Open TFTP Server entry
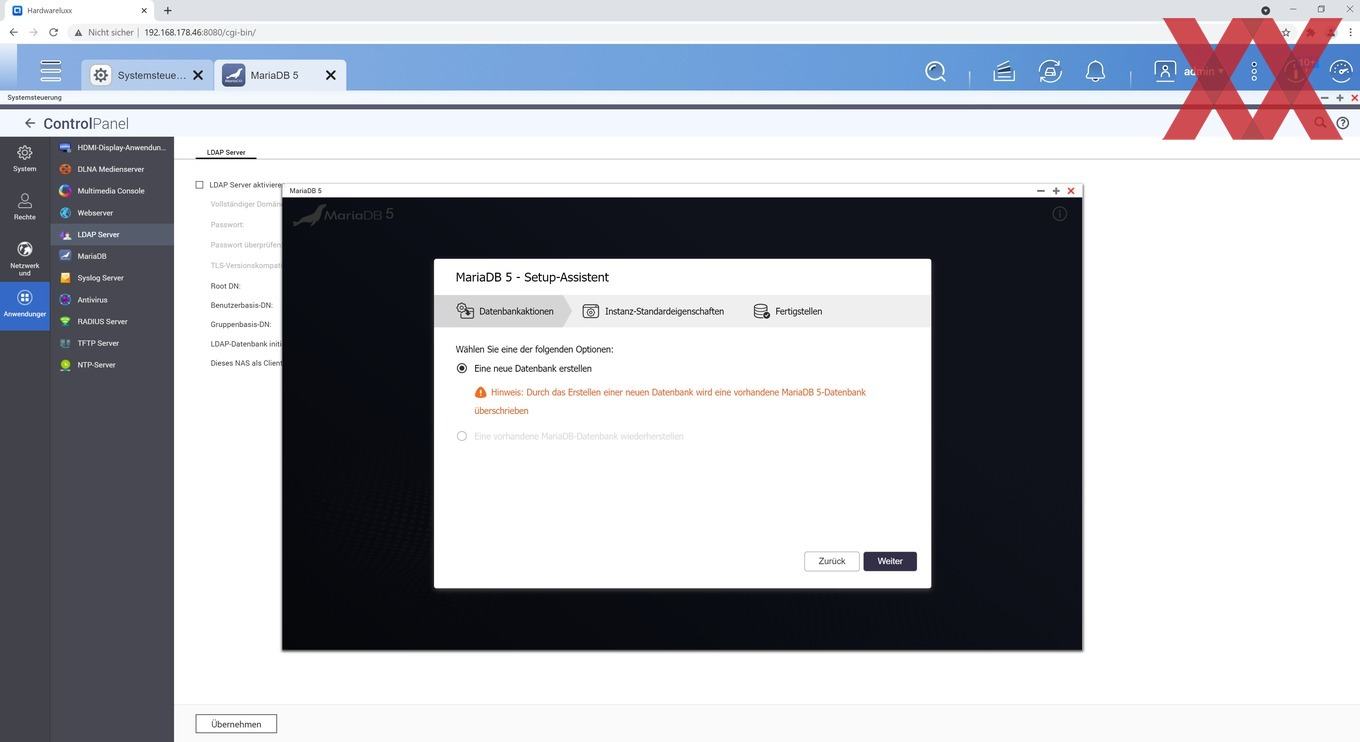This screenshot has width=1360, height=742. click(112, 343)
